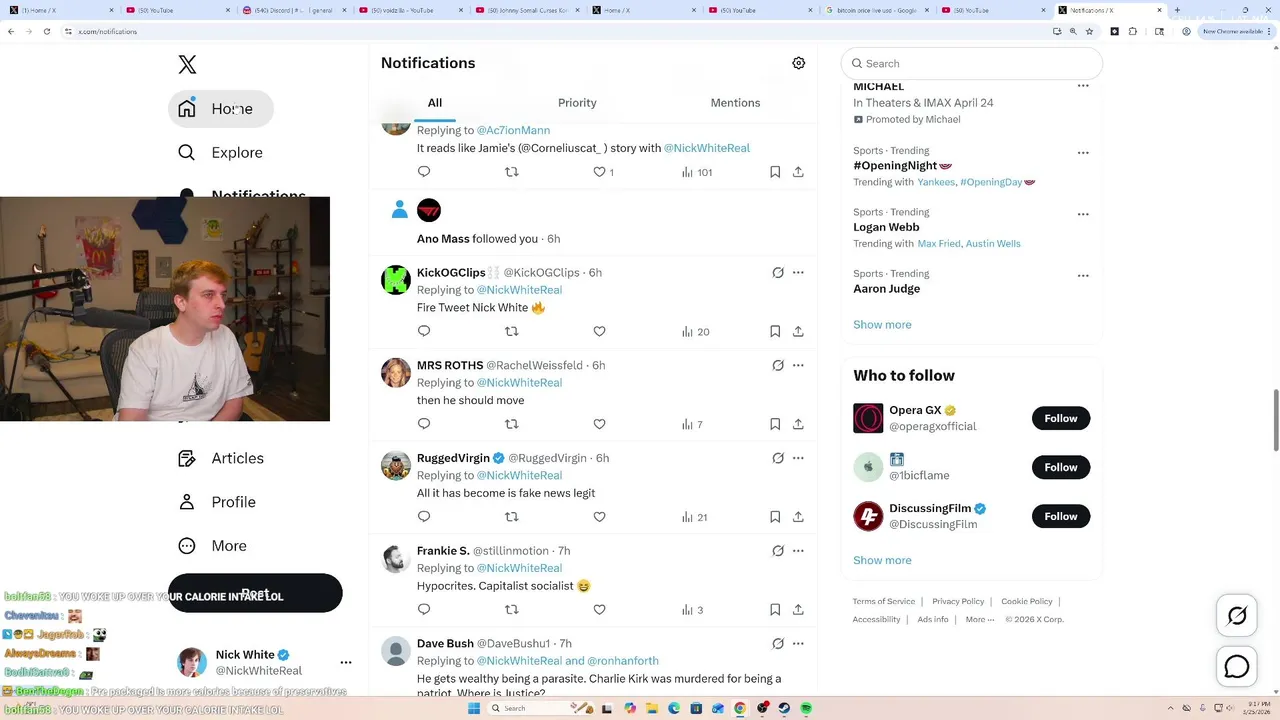The height and width of the screenshot is (720, 1280).
Task: Switch to the All notifications tab
Action: pyautogui.click(x=435, y=103)
